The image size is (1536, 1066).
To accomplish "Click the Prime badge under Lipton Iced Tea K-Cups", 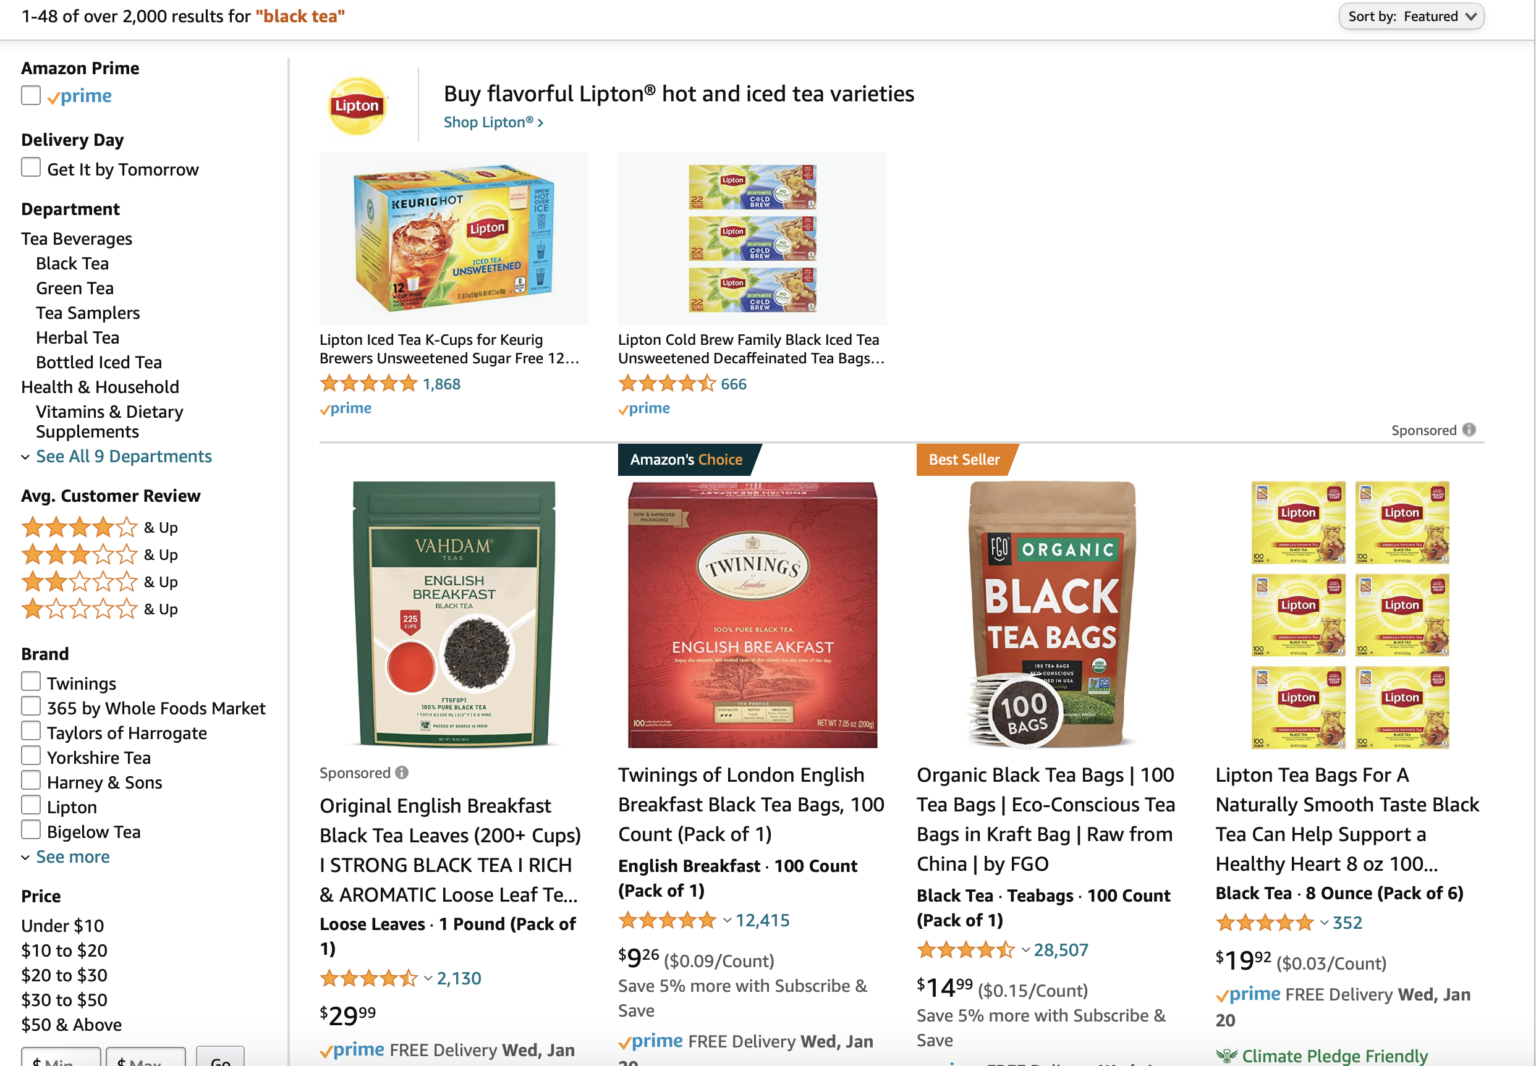I will point(345,408).
